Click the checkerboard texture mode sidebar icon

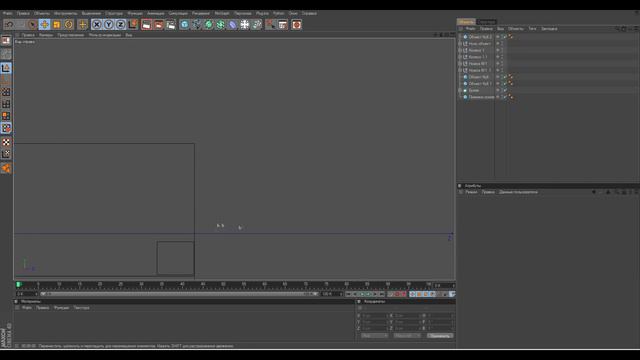point(6,142)
